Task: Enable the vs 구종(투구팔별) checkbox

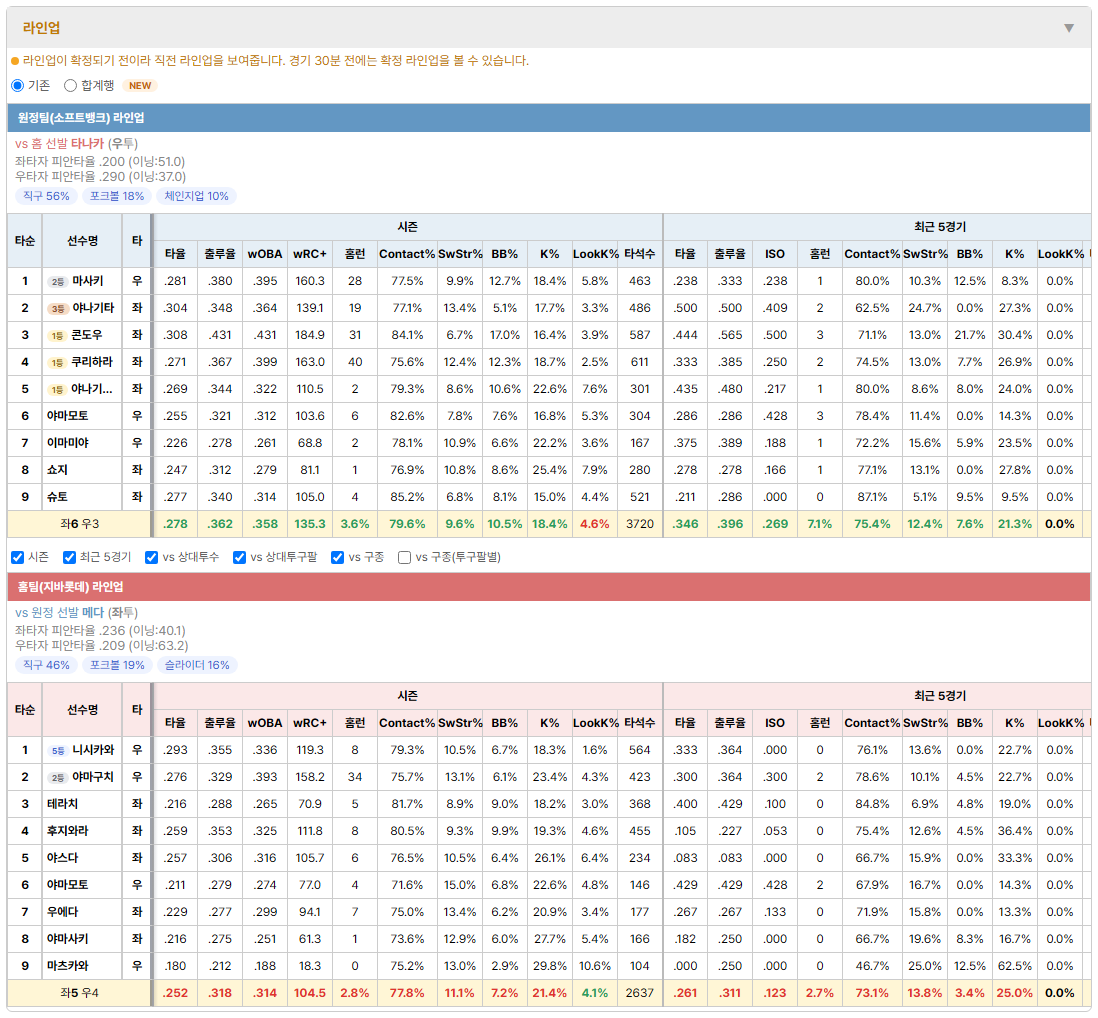Action: [x=404, y=557]
